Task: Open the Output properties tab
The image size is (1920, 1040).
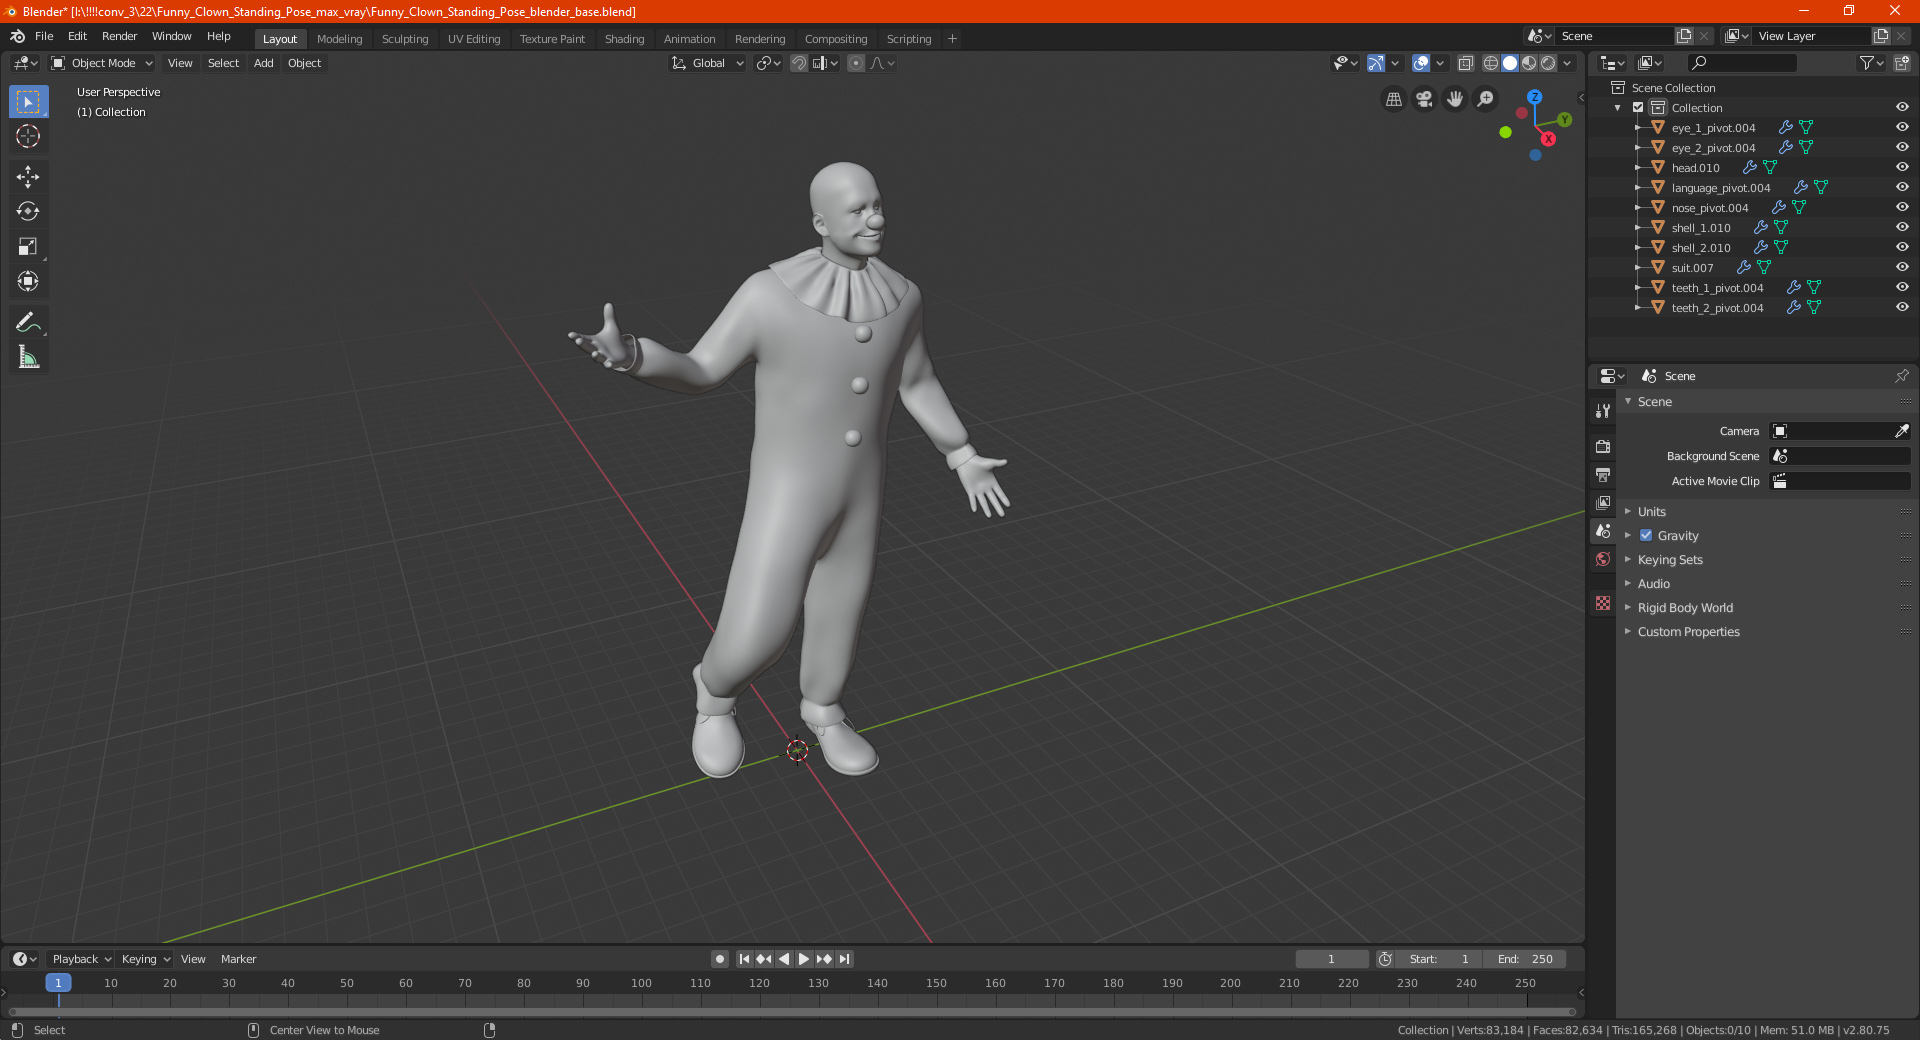Action: point(1603,474)
